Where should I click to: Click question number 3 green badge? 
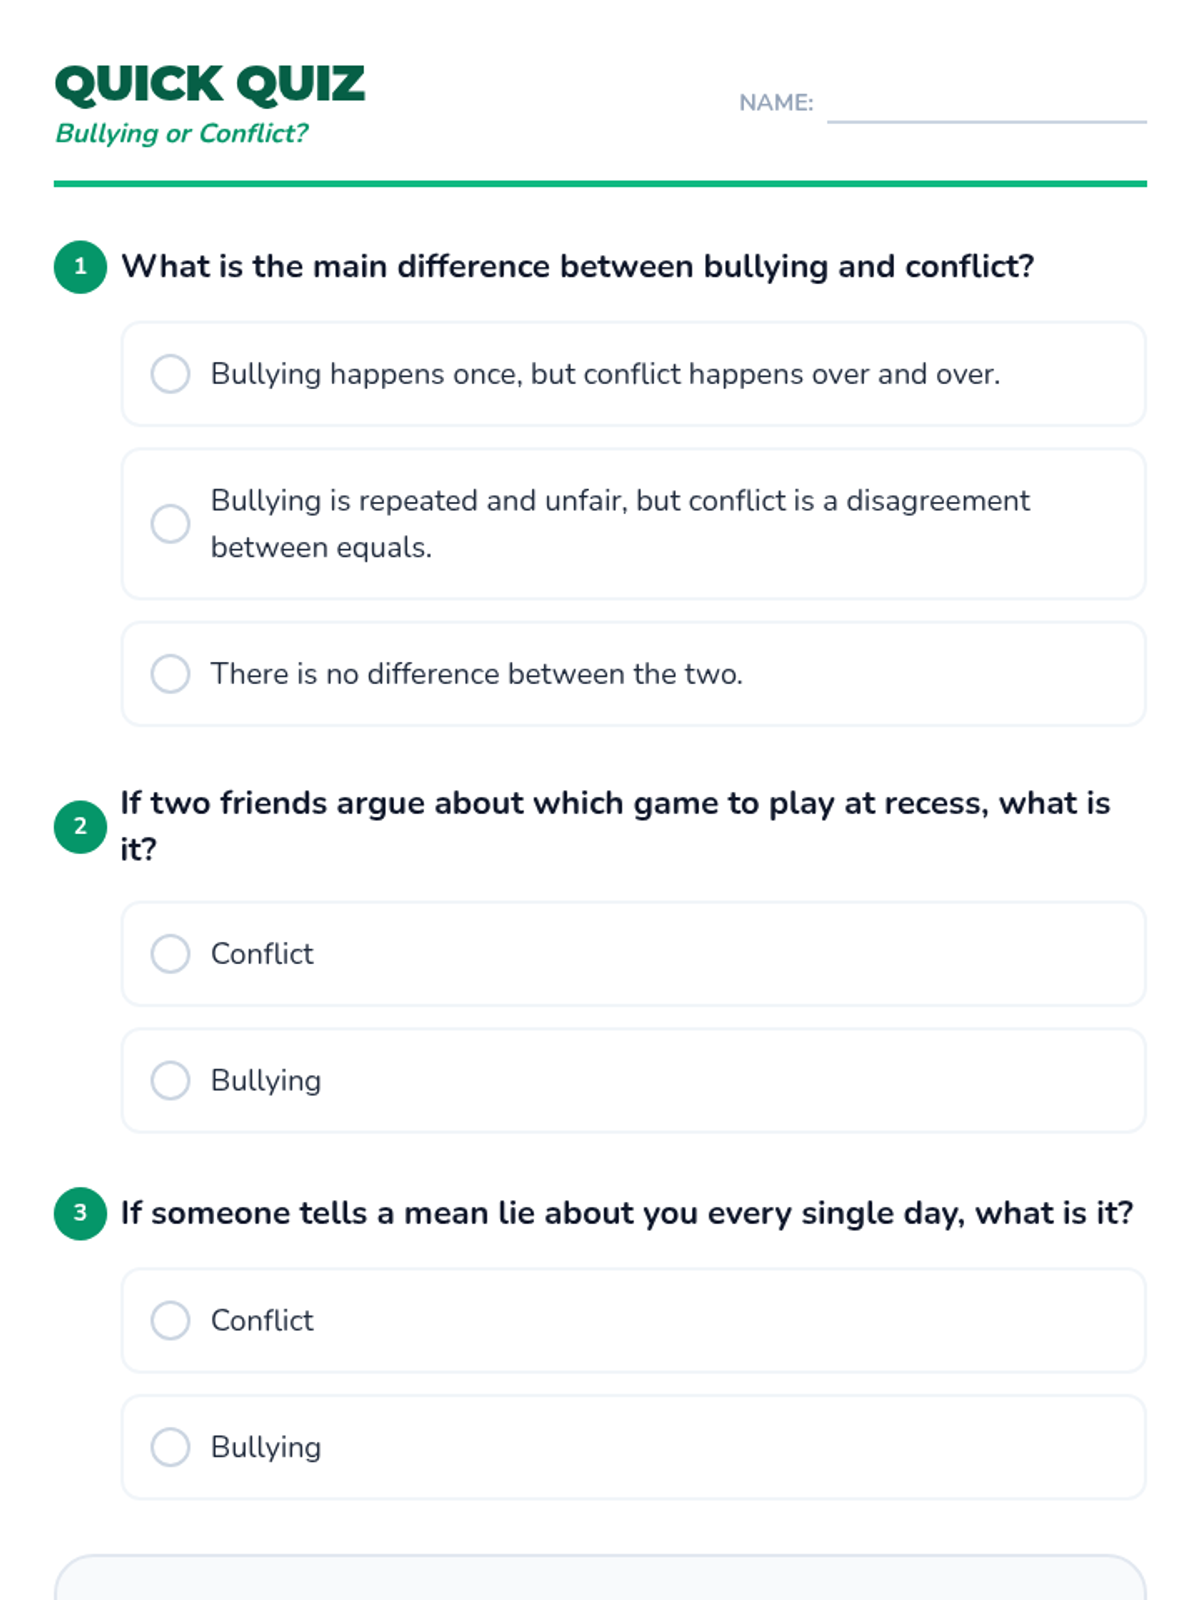(x=80, y=1213)
